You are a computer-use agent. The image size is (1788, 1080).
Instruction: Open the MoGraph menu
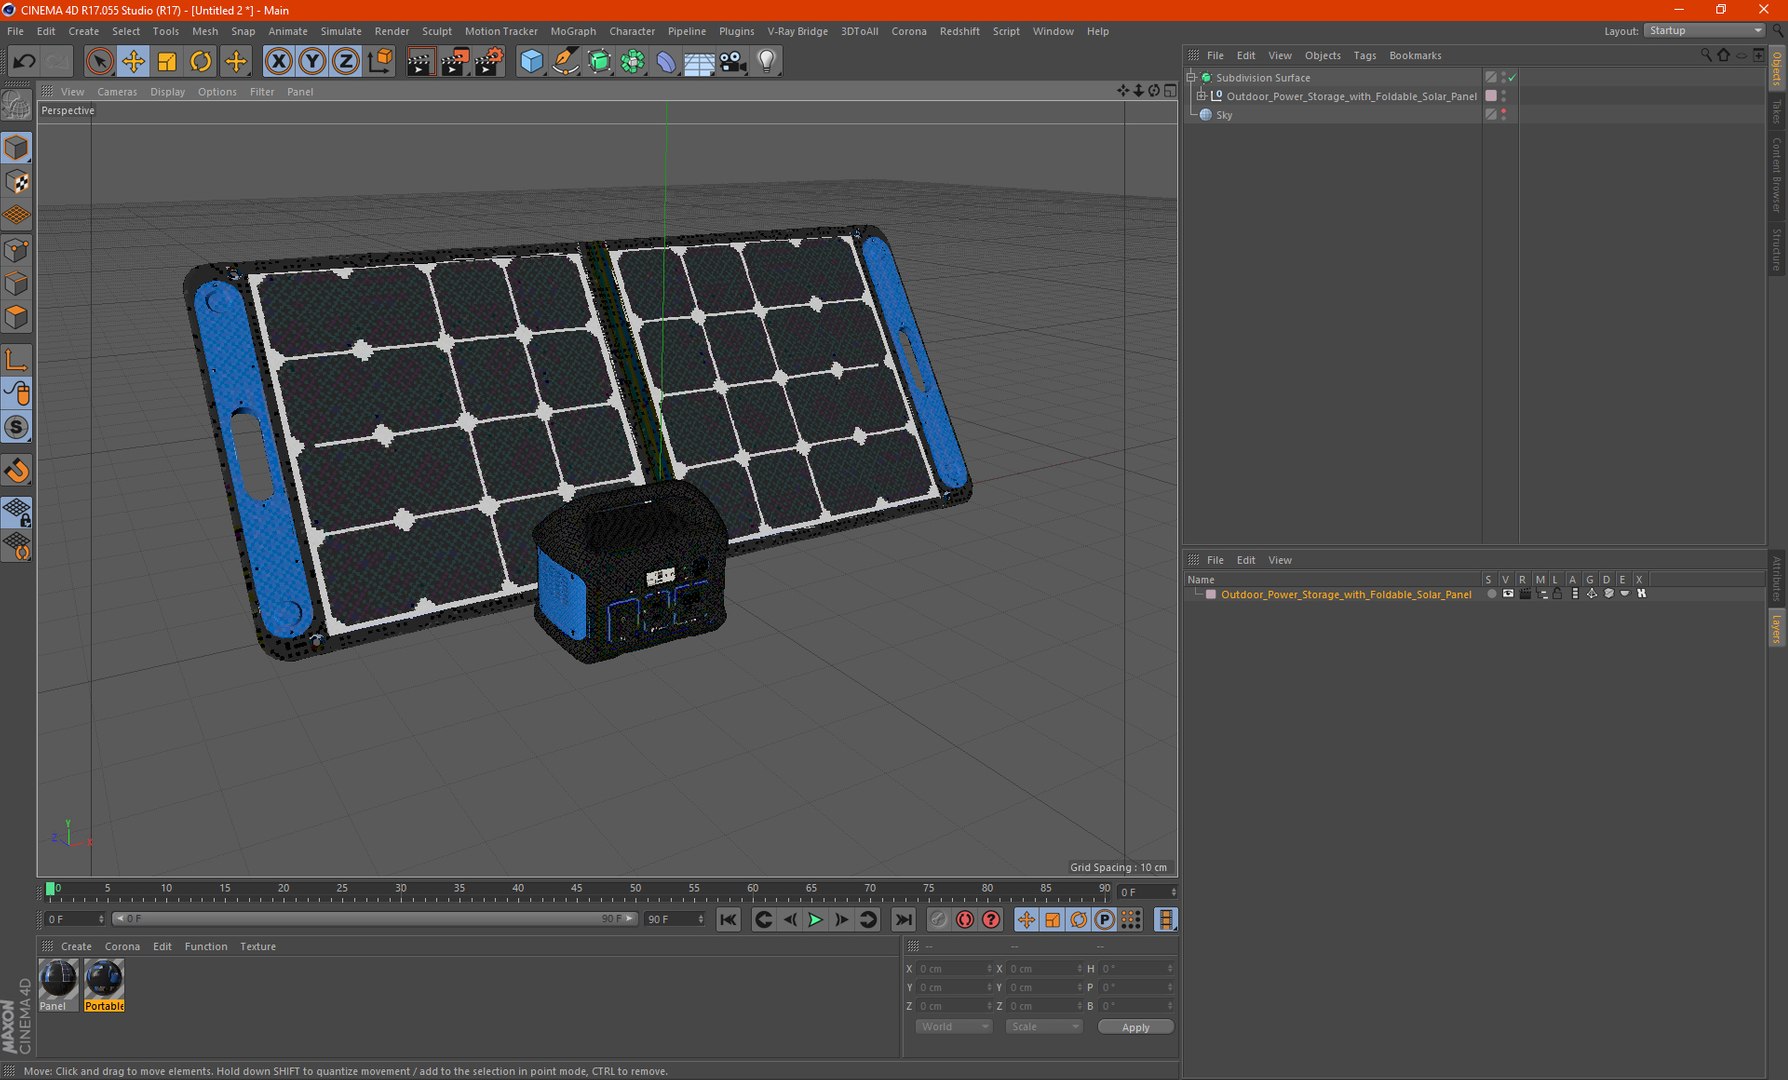tap(573, 31)
